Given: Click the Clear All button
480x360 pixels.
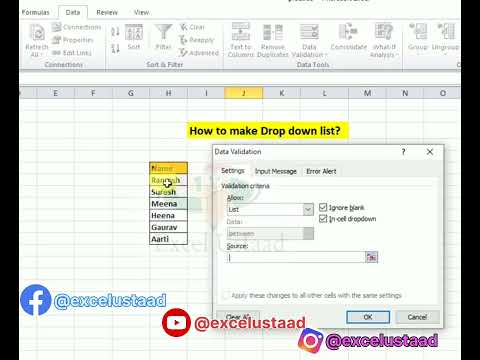Looking at the screenshot, I should (x=238, y=317).
